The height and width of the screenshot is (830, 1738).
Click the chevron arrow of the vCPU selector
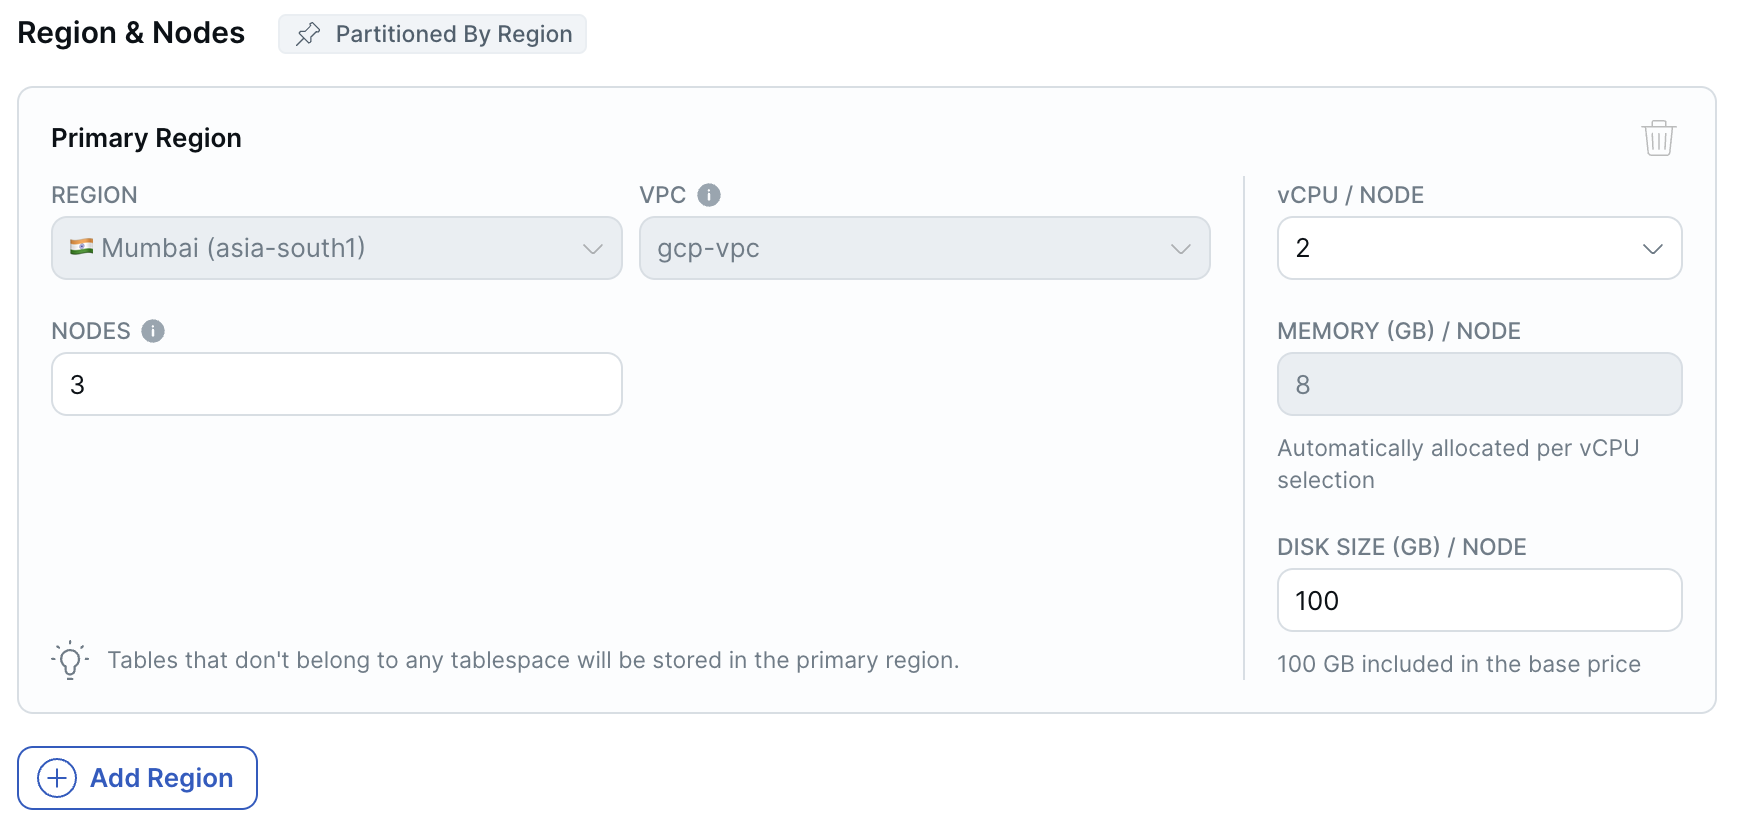click(1653, 248)
